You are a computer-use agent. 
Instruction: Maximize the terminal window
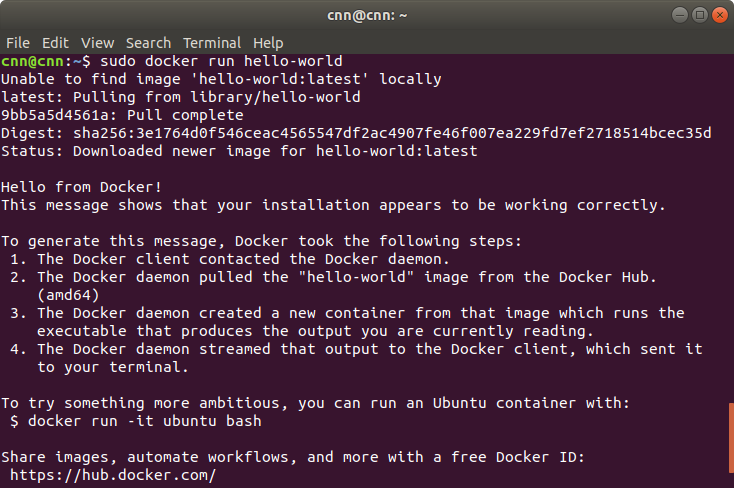click(x=700, y=15)
